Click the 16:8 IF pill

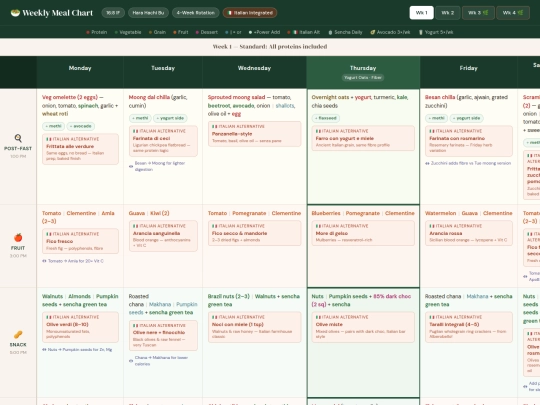coord(113,13)
